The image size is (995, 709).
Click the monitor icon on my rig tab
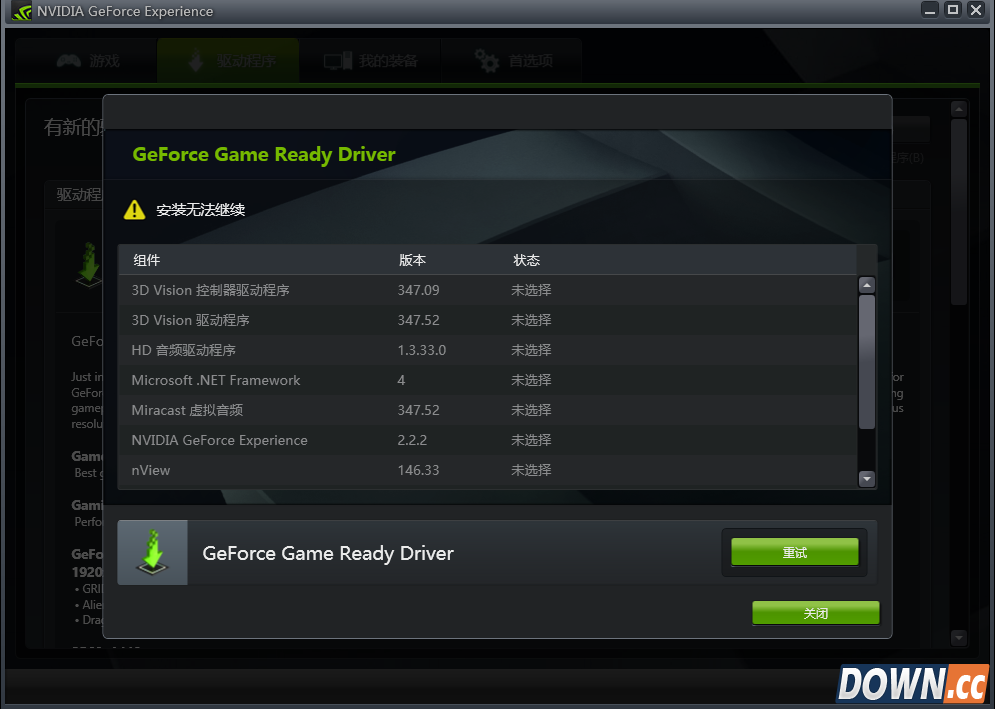[338, 61]
